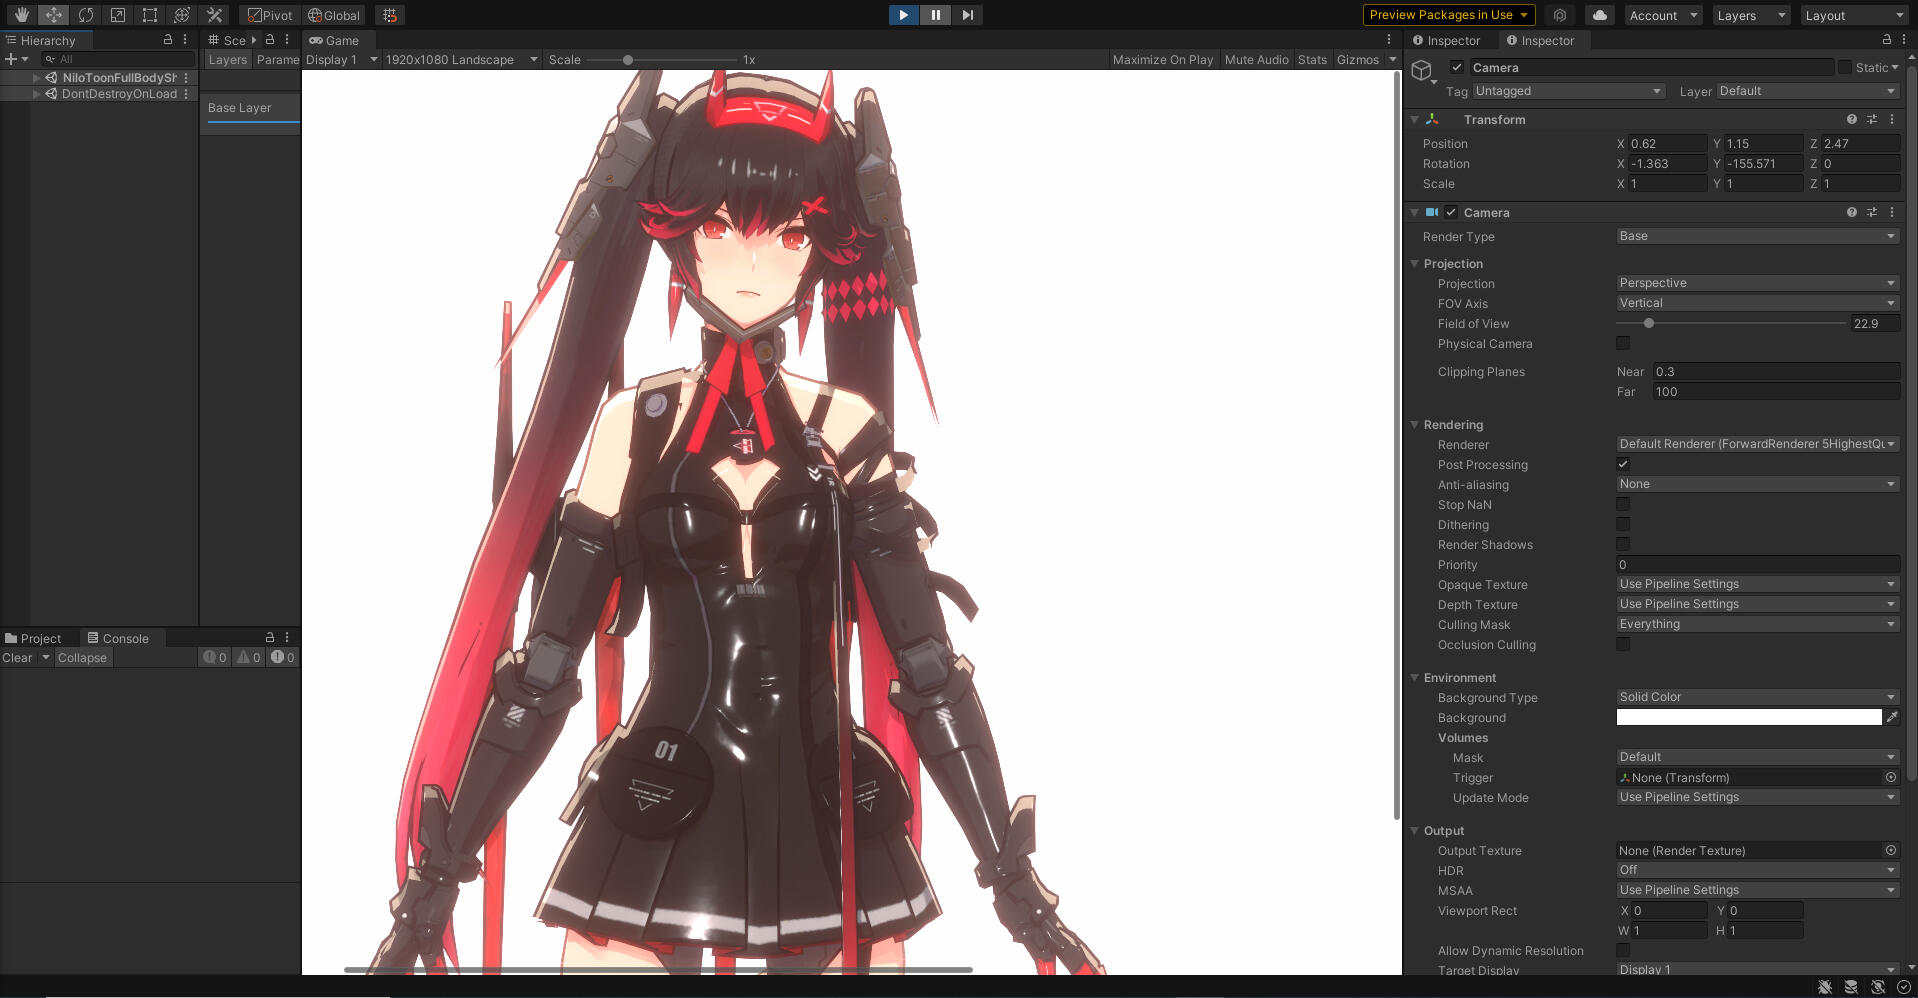Show the Stats overlay
1918x998 pixels.
(x=1312, y=60)
